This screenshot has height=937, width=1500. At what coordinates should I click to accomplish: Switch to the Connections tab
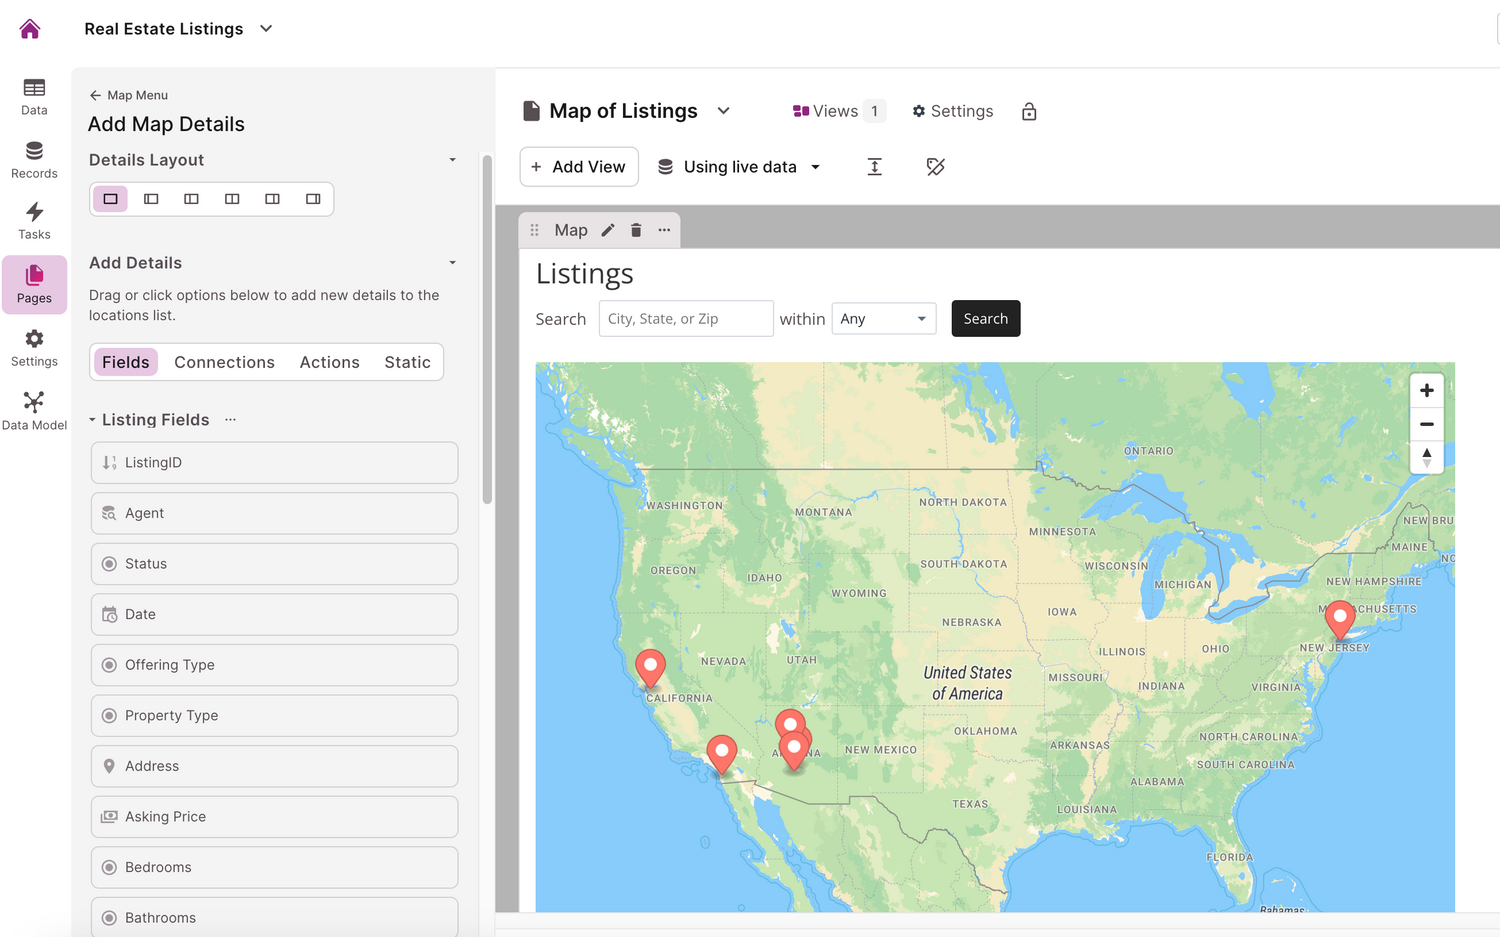[224, 361]
